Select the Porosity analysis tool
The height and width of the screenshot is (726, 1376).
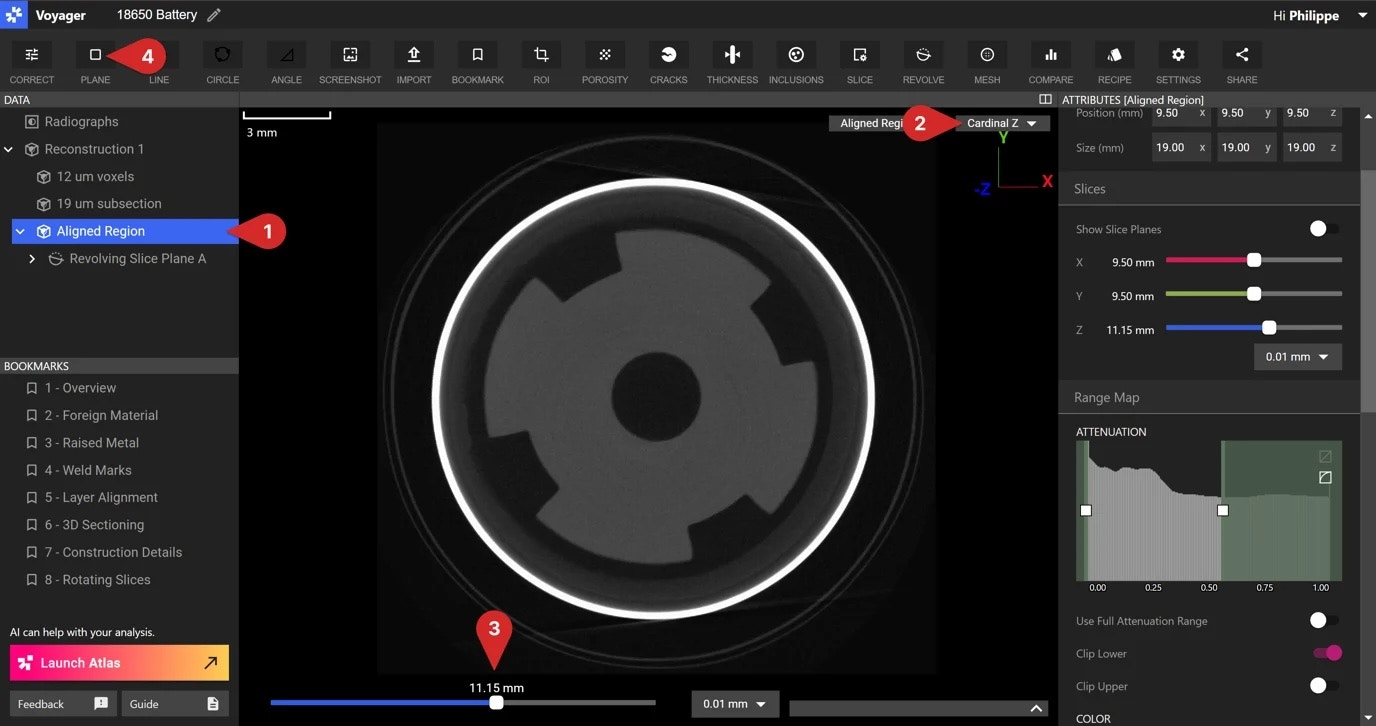point(604,56)
